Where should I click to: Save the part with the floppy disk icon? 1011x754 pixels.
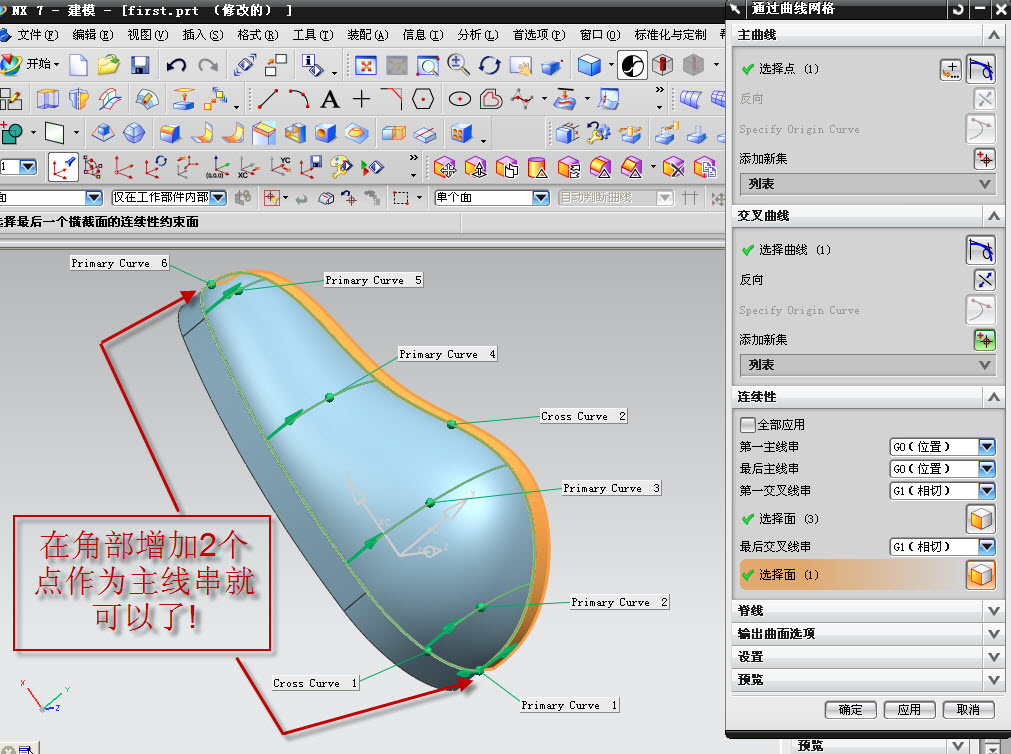coord(140,64)
